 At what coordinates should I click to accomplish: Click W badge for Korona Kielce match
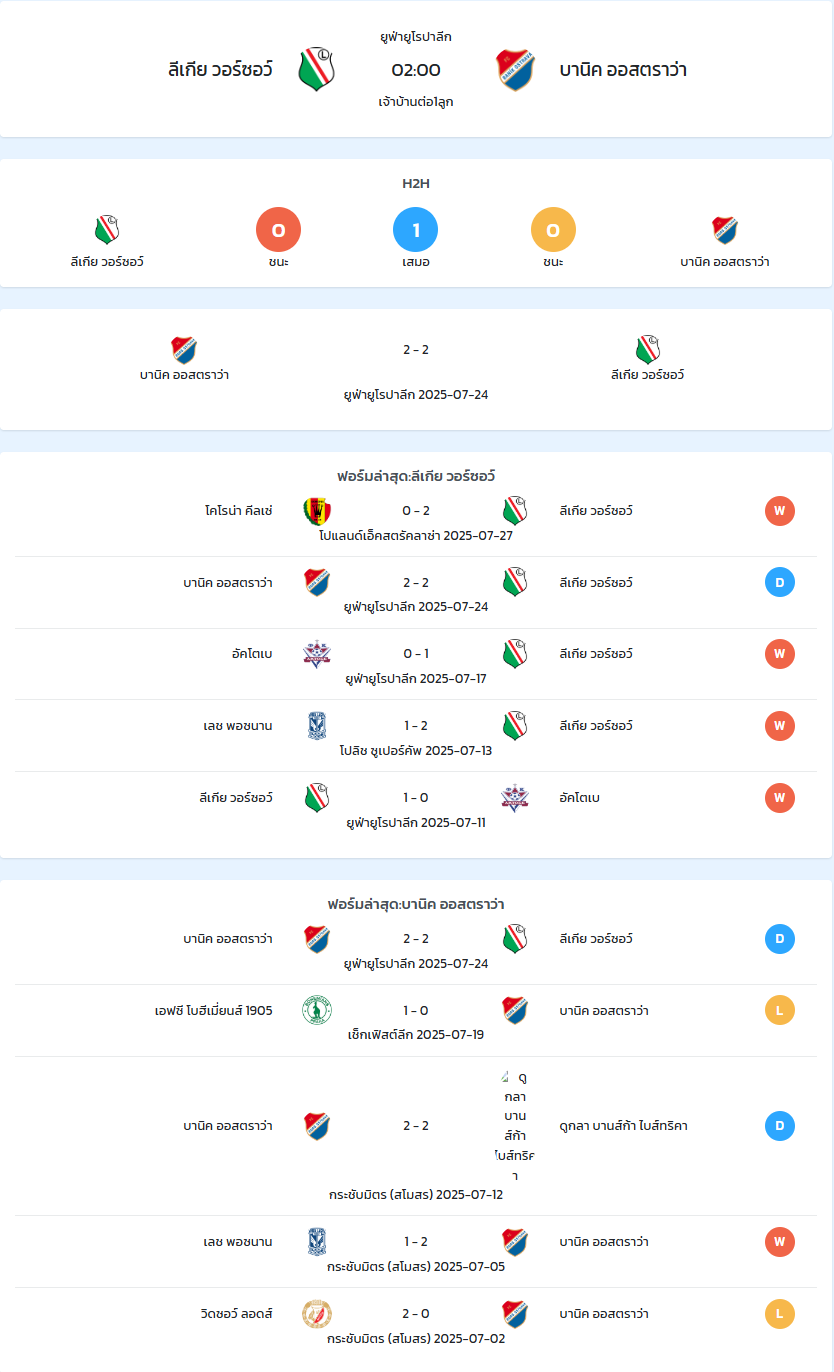[780, 511]
